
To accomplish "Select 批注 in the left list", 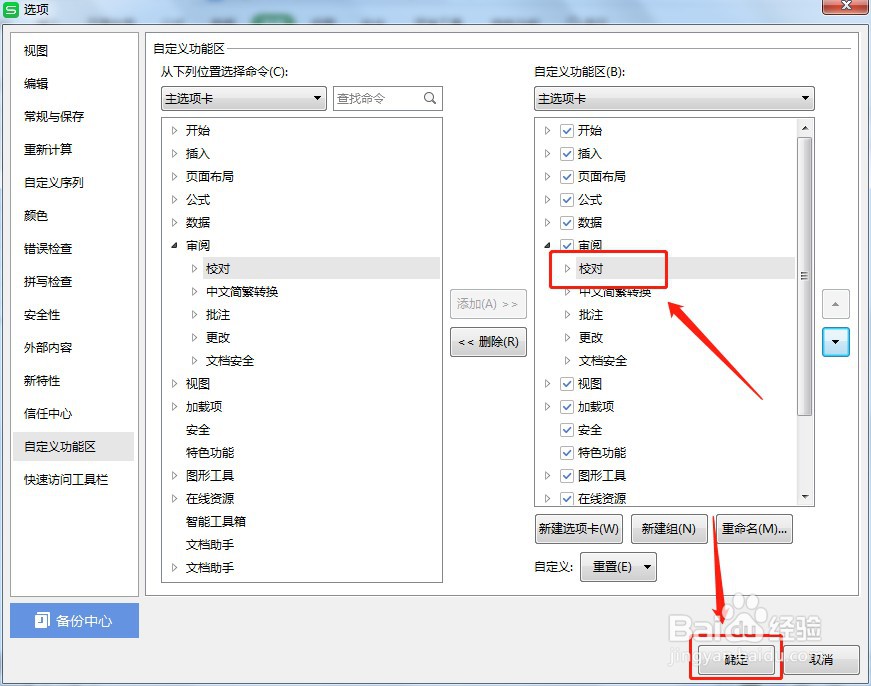I will point(218,315).
